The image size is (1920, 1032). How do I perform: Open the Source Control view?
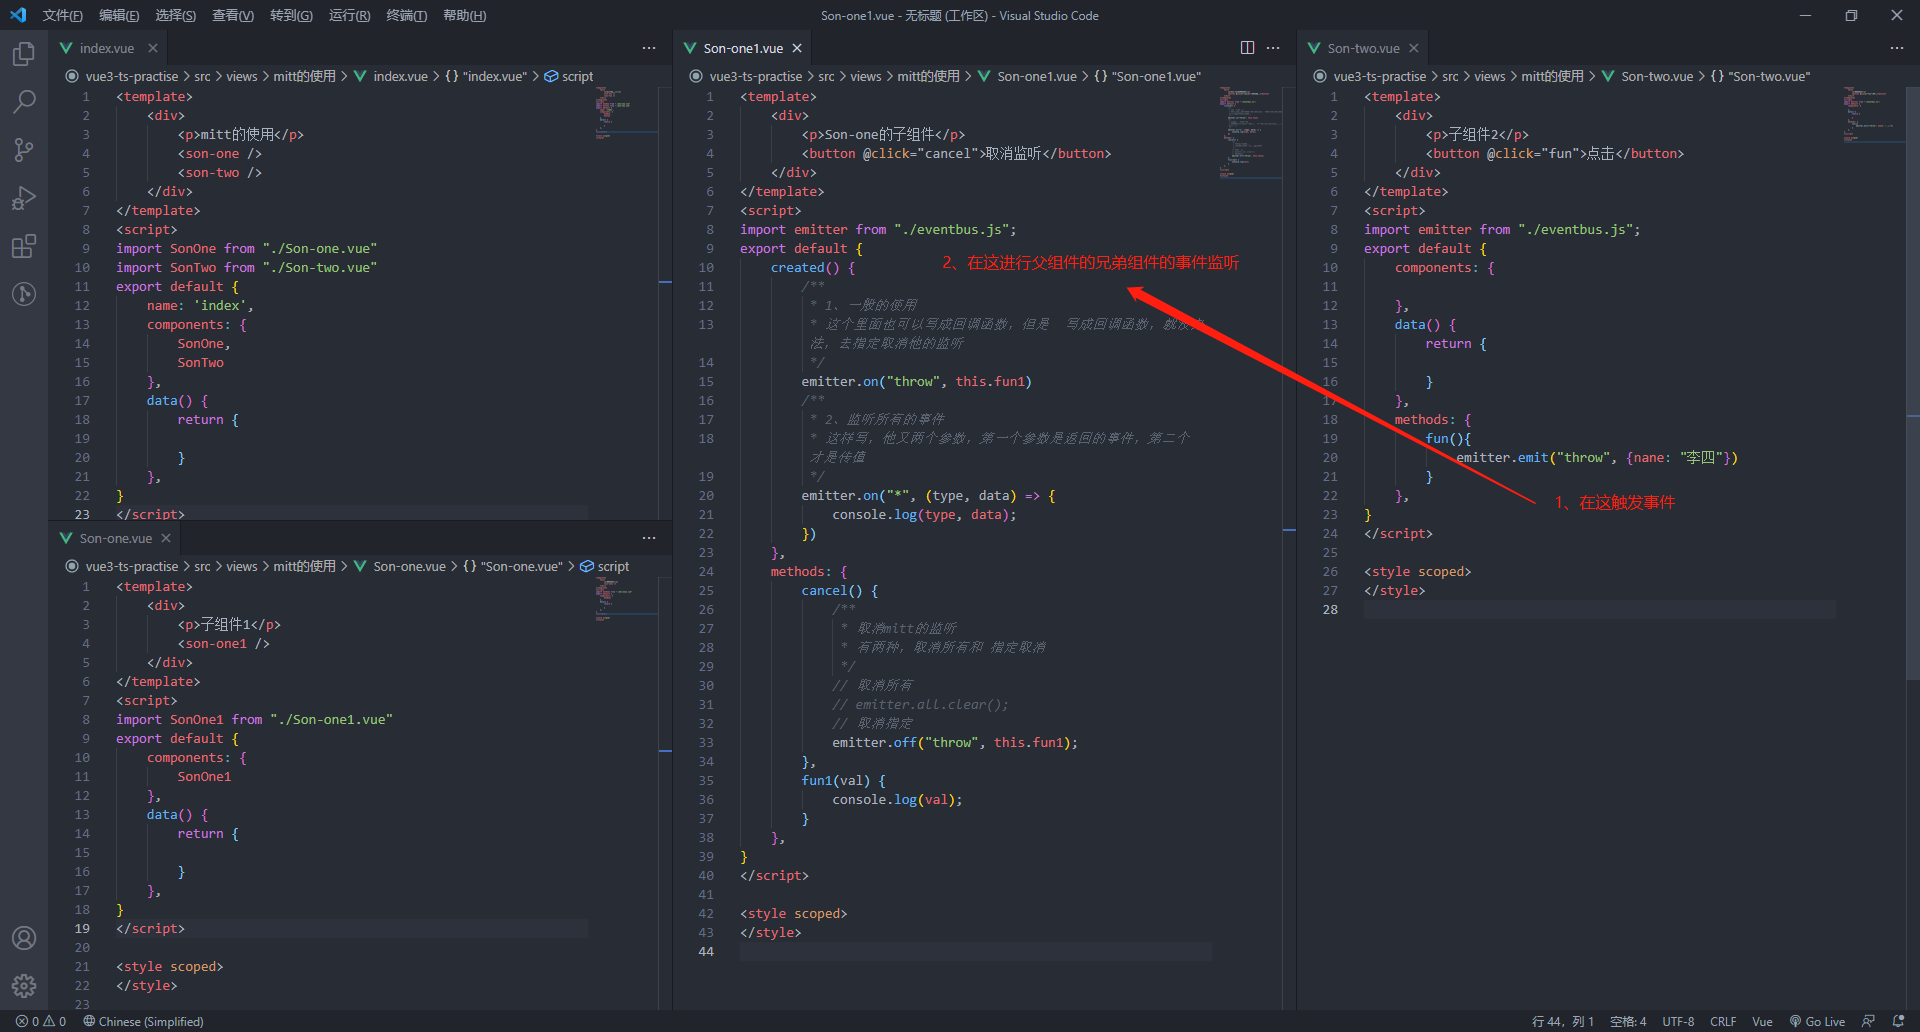[24, 149]
